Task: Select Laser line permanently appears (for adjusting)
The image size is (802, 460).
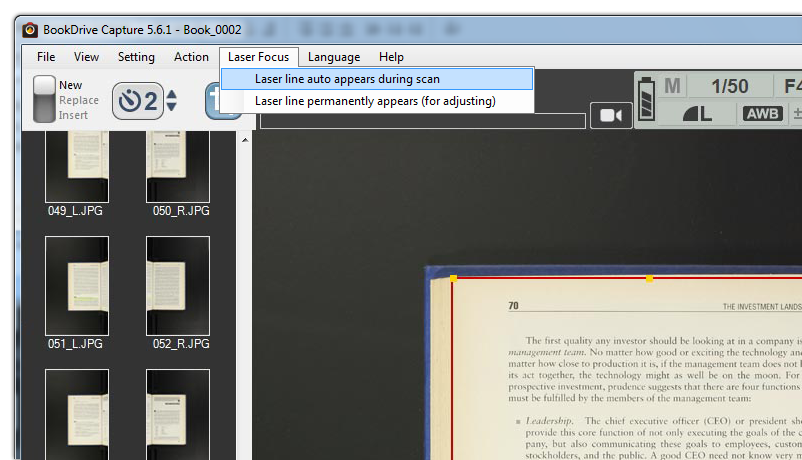Action: coord(377,101)
